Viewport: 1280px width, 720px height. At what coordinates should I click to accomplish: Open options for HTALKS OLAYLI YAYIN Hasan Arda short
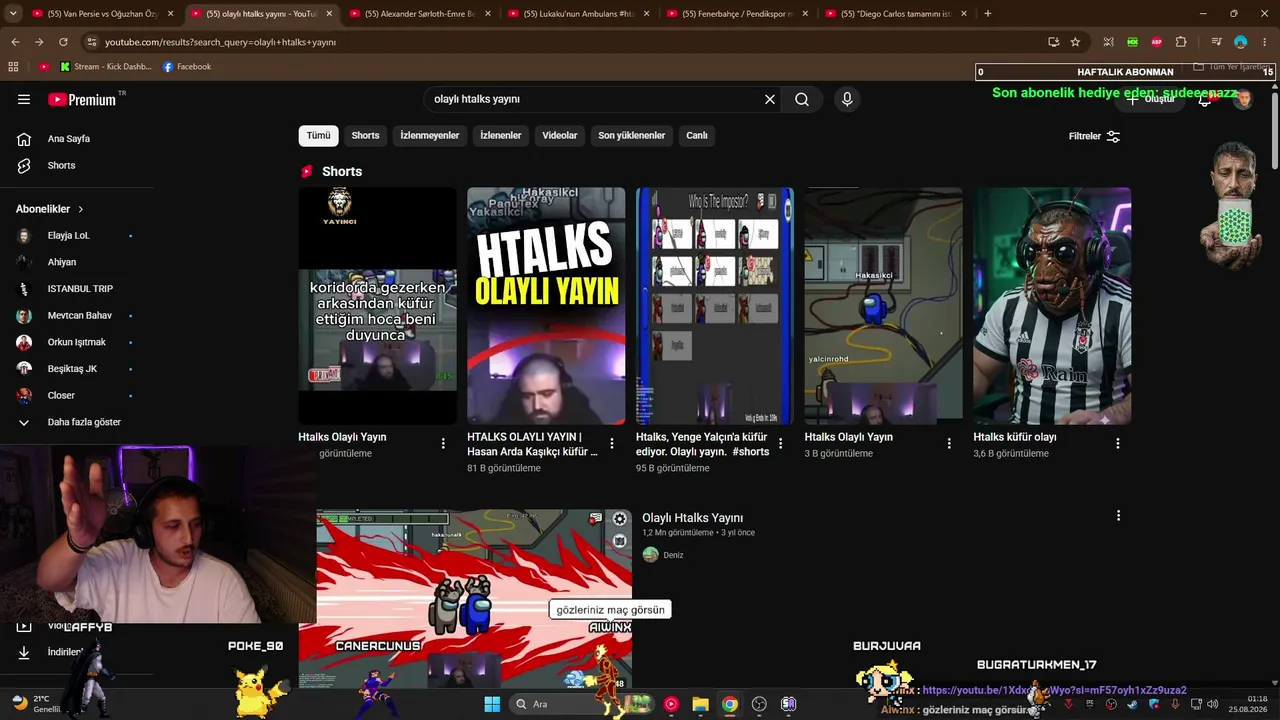tap(612, 443)
